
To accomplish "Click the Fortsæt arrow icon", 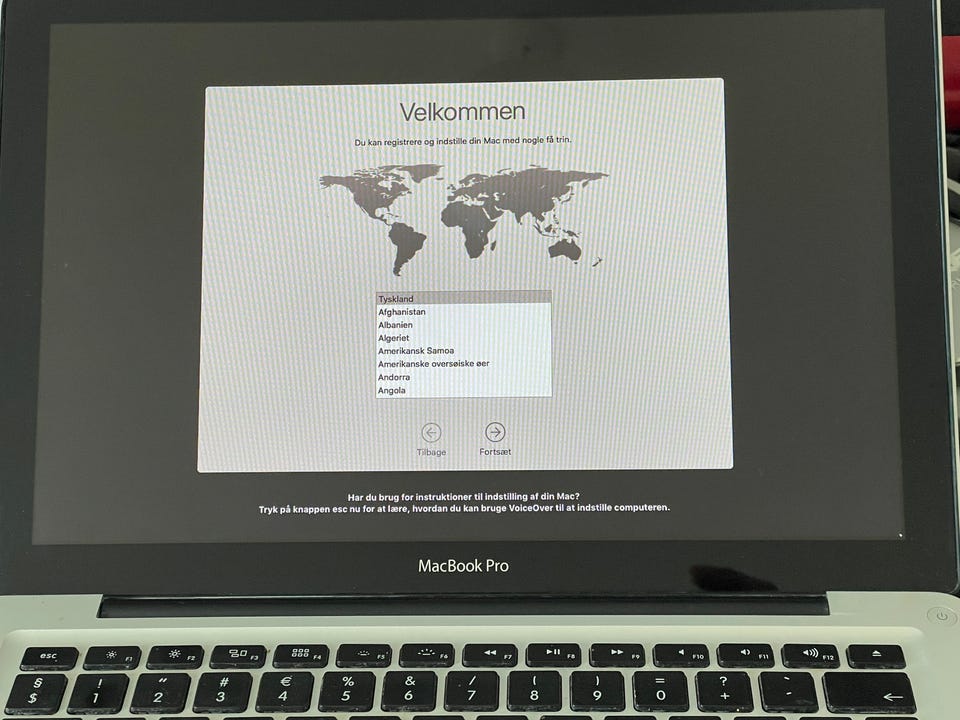I will 495,432.
